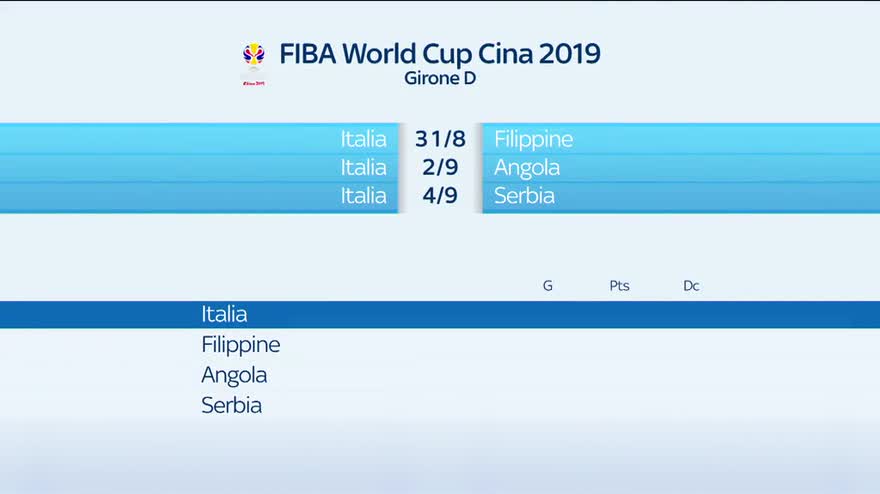Click Italia in the 4/9 match row

pyautogui.click(x=363, y=195)
